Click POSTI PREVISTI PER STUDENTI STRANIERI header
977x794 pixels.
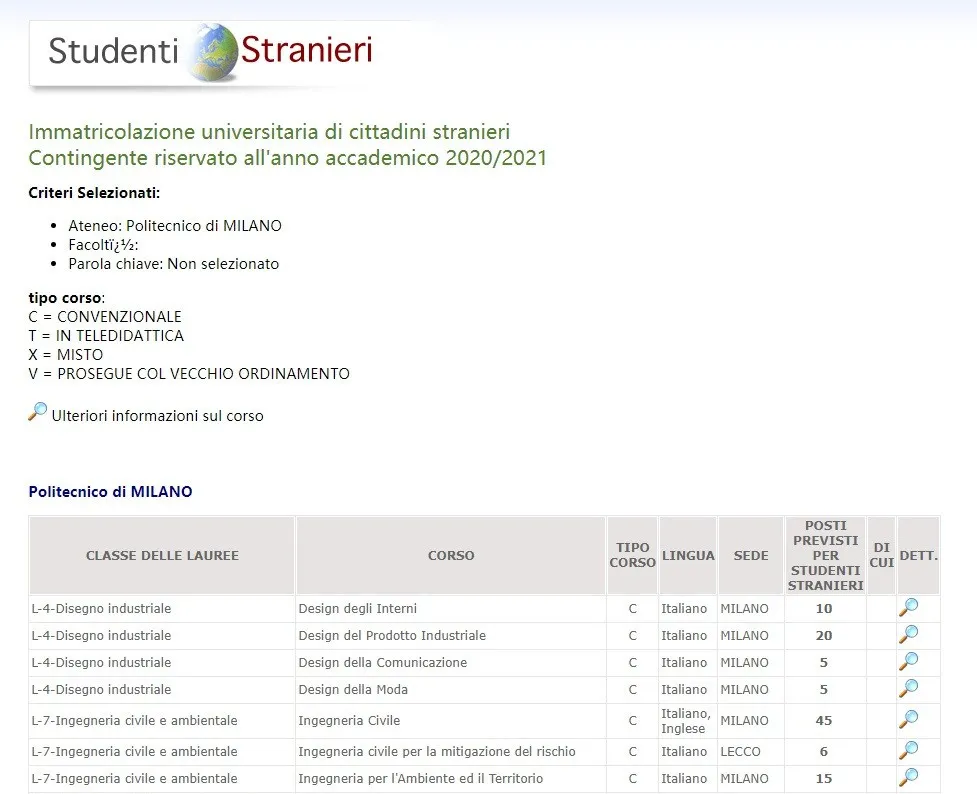tap(826, 555)
